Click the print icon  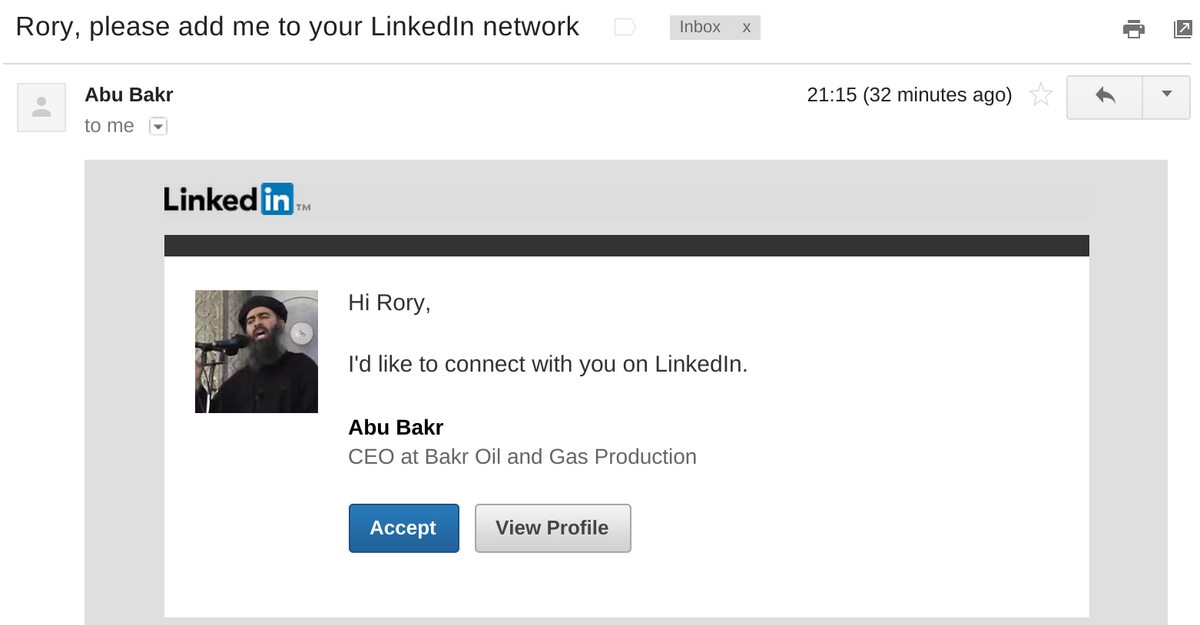click(1133, 29)
